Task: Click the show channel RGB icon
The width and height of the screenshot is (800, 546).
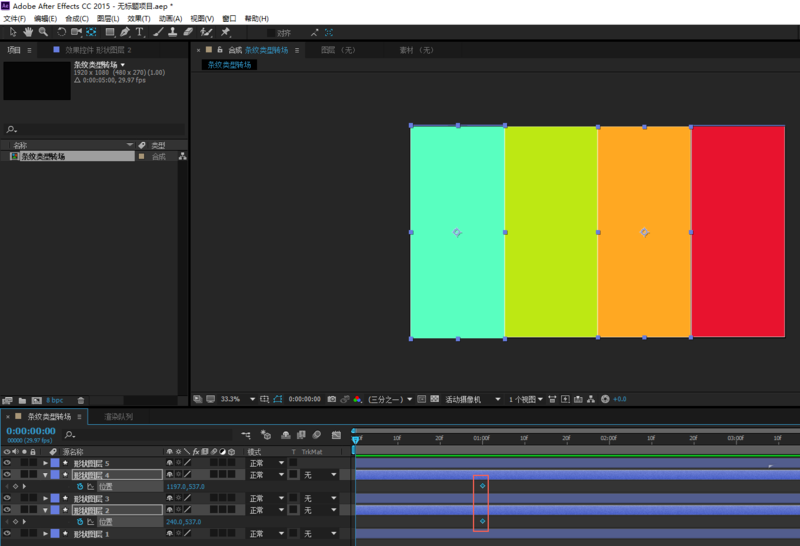Action: coord(358,399)
